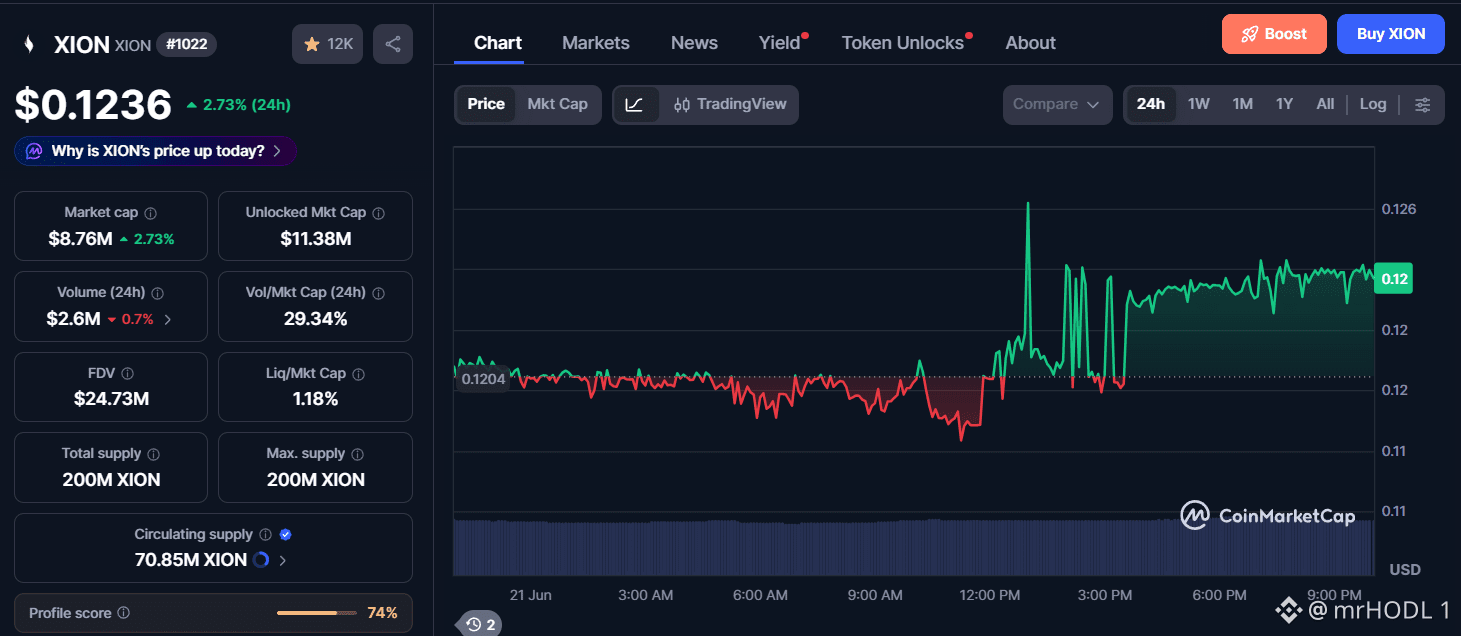Open the history events clock badge
Image resolution: width=1461 pixels, height=636 pixels.
(x=479, y=625)
